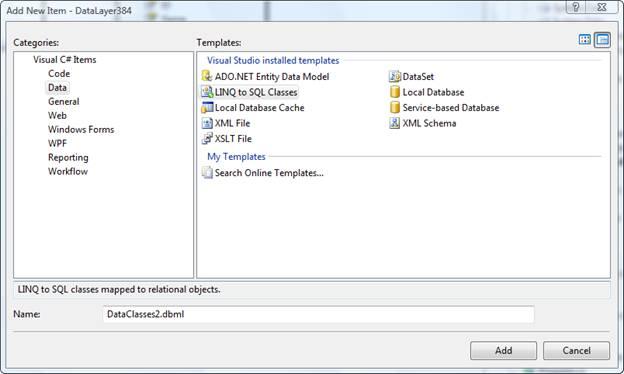Open the Windows Forms category

pos(81,129)
